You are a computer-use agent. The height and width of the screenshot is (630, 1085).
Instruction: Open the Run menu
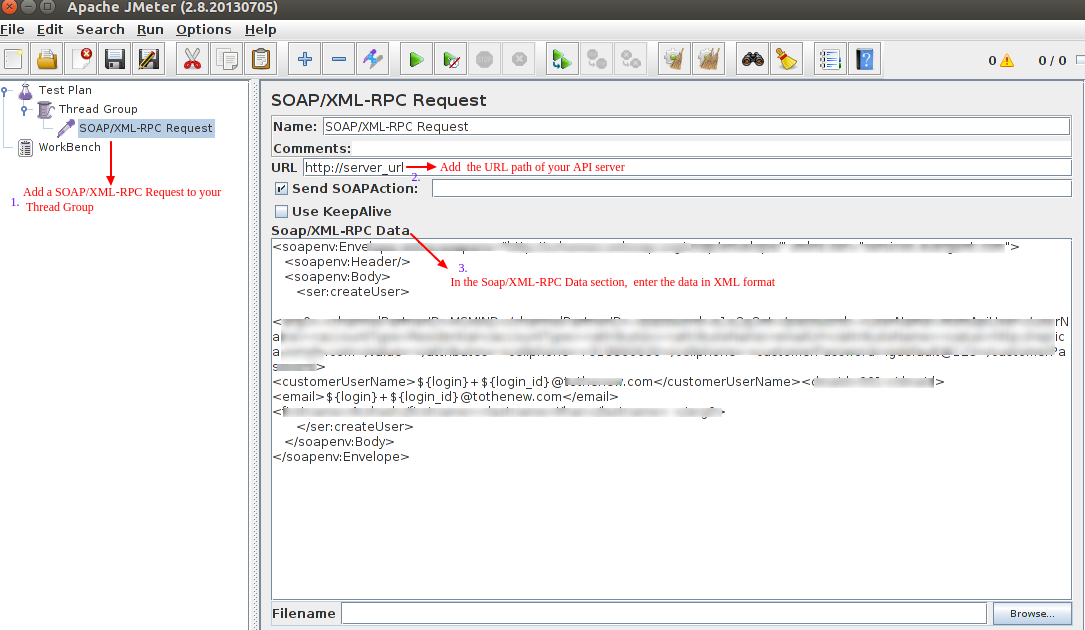pyautogui.click(x=150, y=30)
